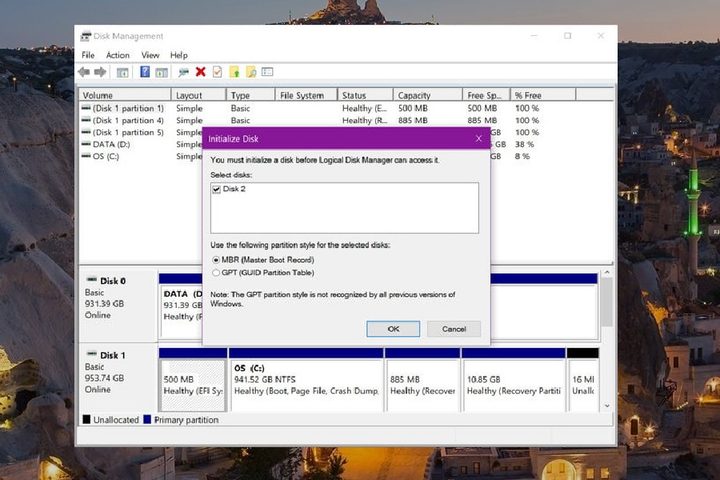Click the folder with magnifier toolbar icon

pyautogui.click(x=250, y=72)
